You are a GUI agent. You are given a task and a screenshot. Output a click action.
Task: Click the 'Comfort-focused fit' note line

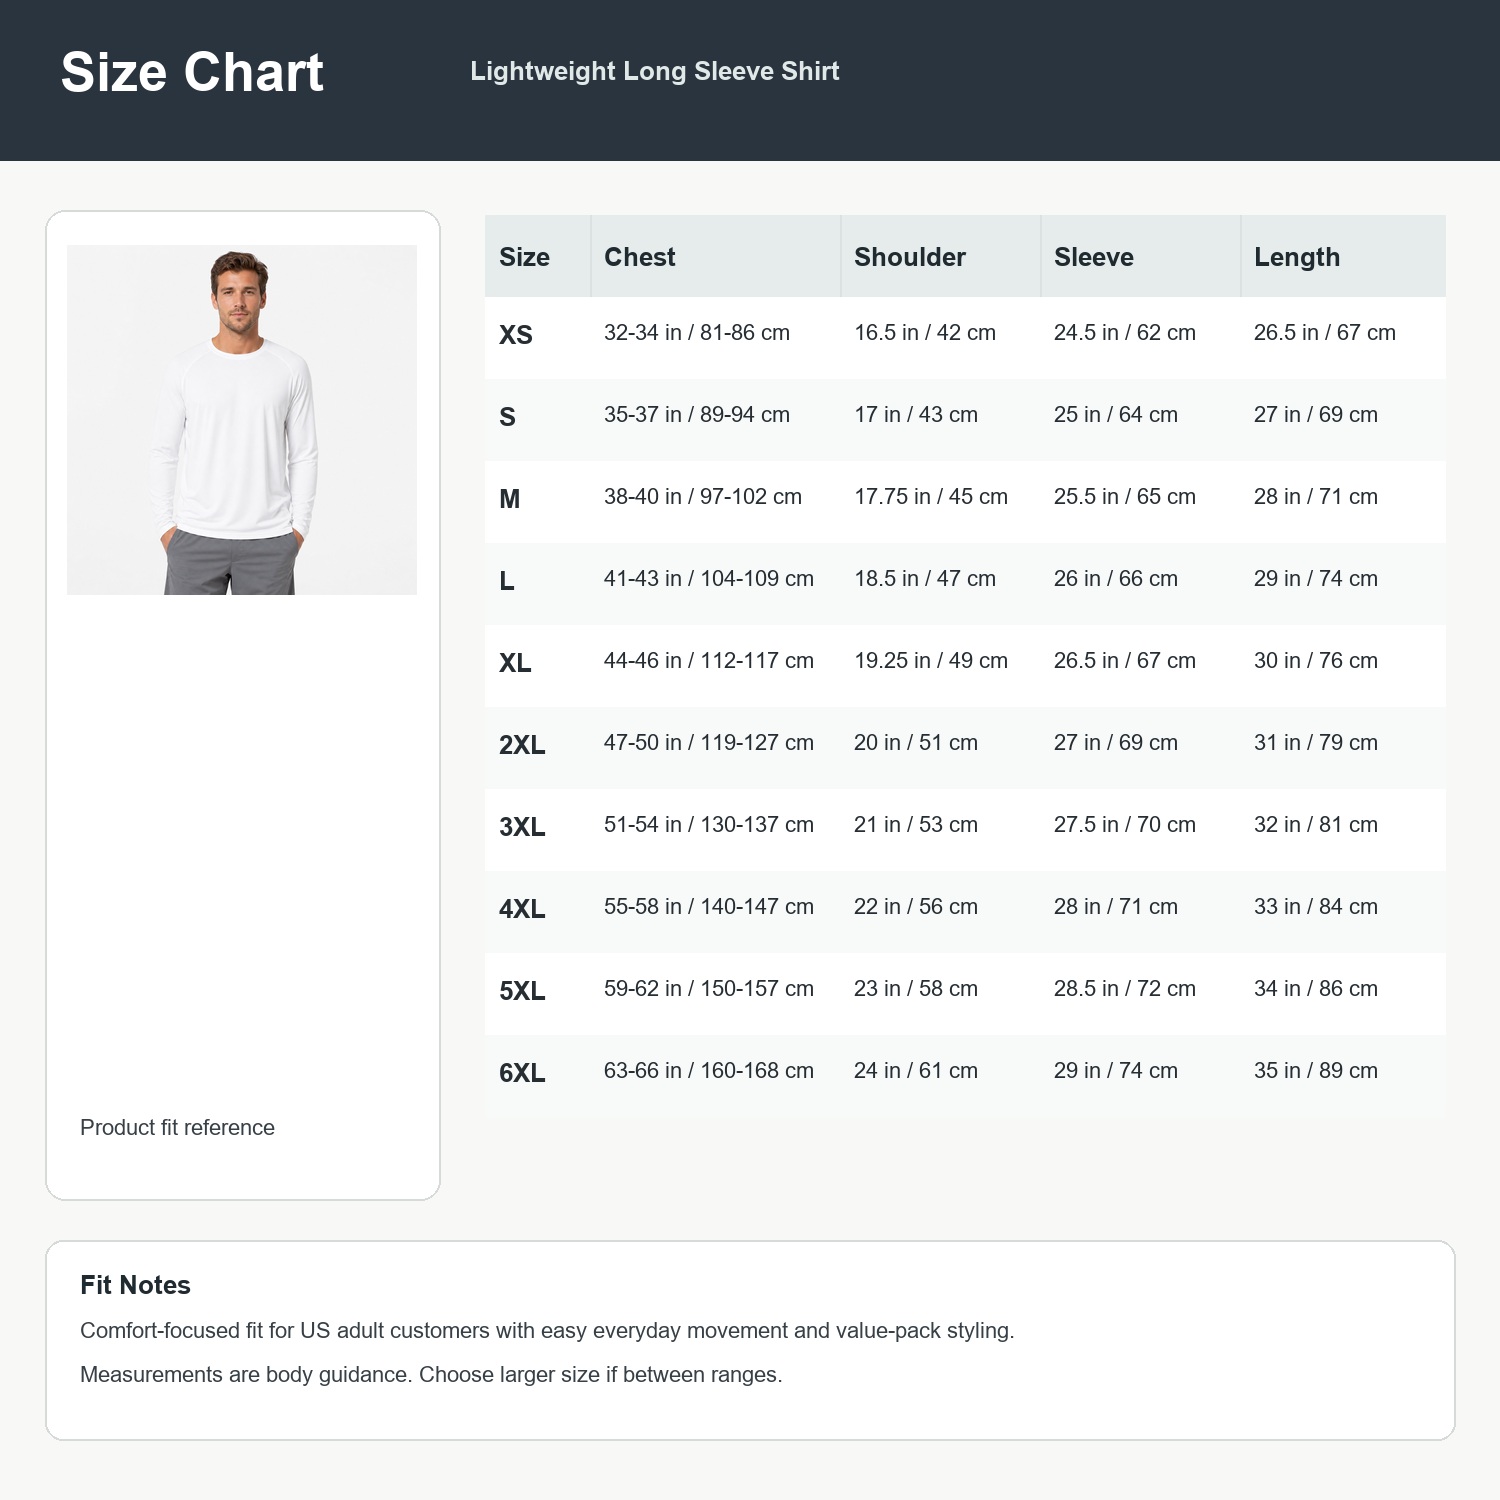[547, 1331]
